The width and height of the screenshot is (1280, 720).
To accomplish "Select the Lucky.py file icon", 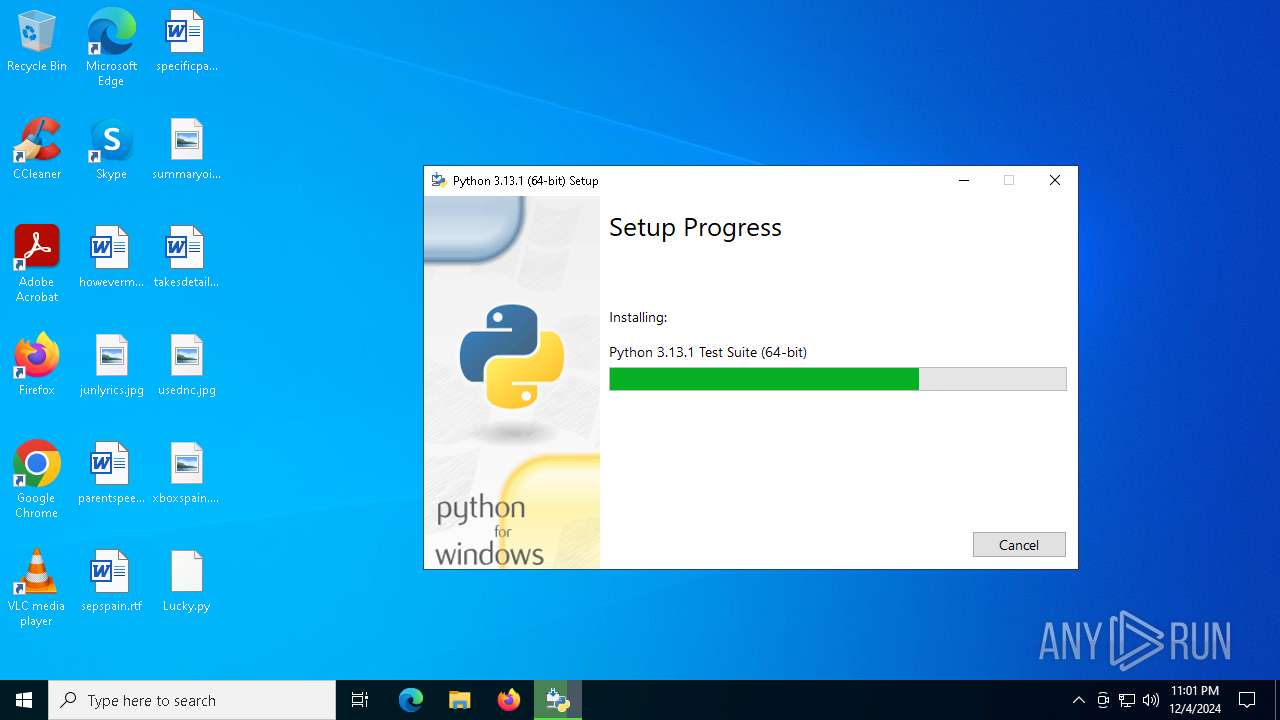I will [x=186, y=581].
